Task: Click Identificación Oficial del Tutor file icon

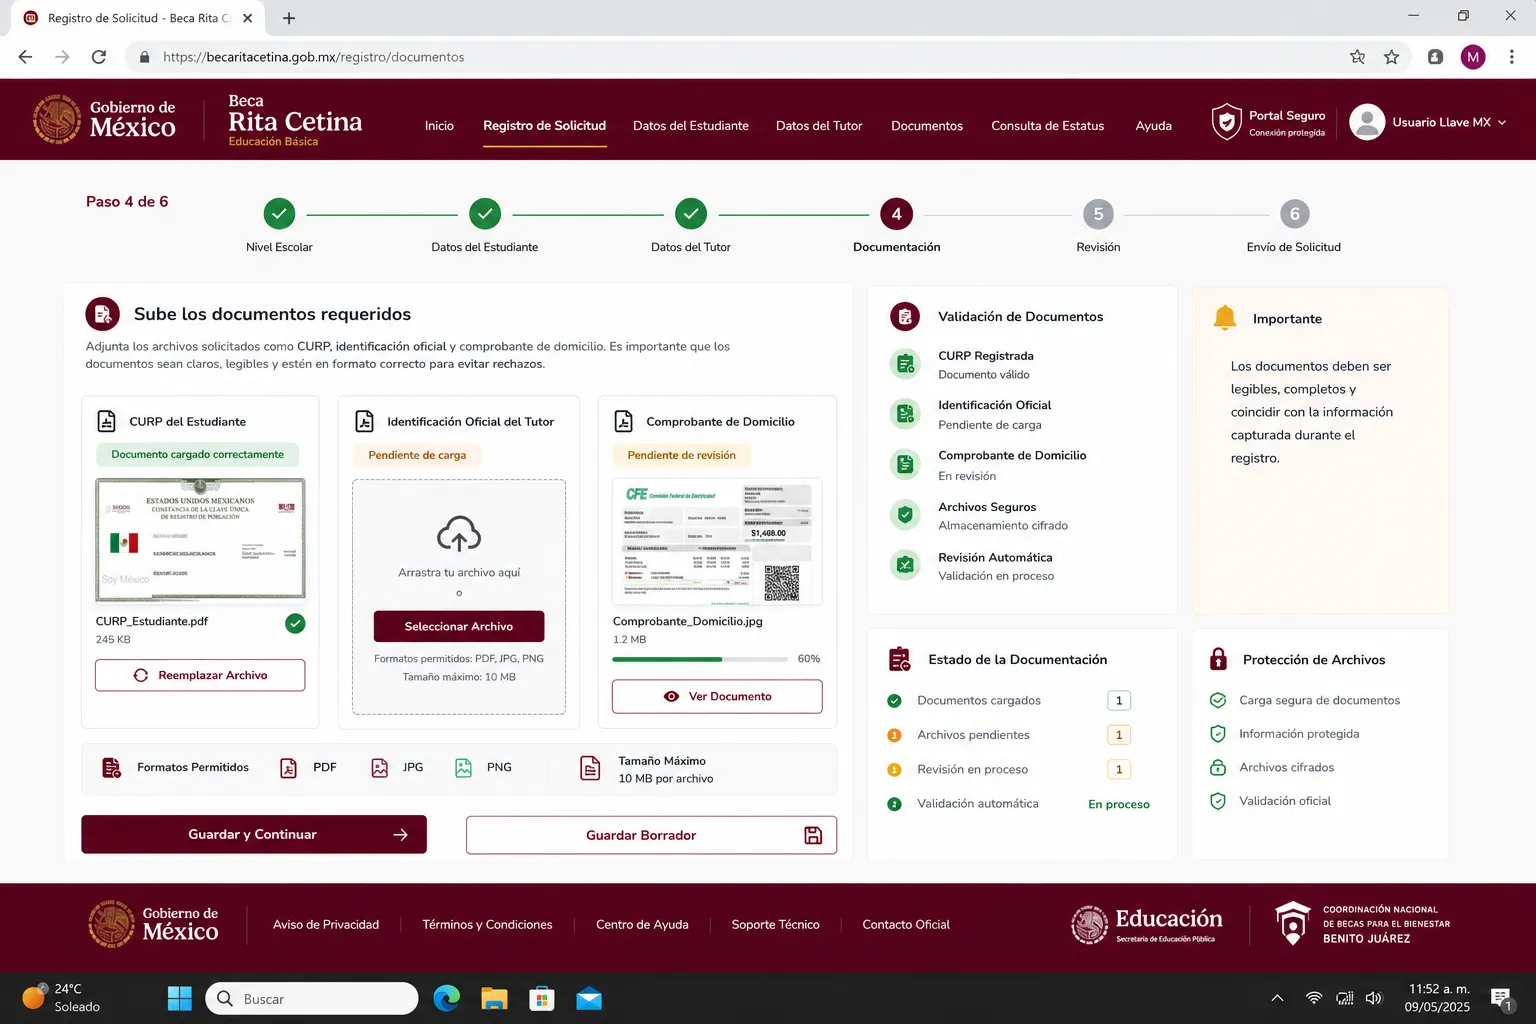Action: pyautogui.click(x=365, y=421)
